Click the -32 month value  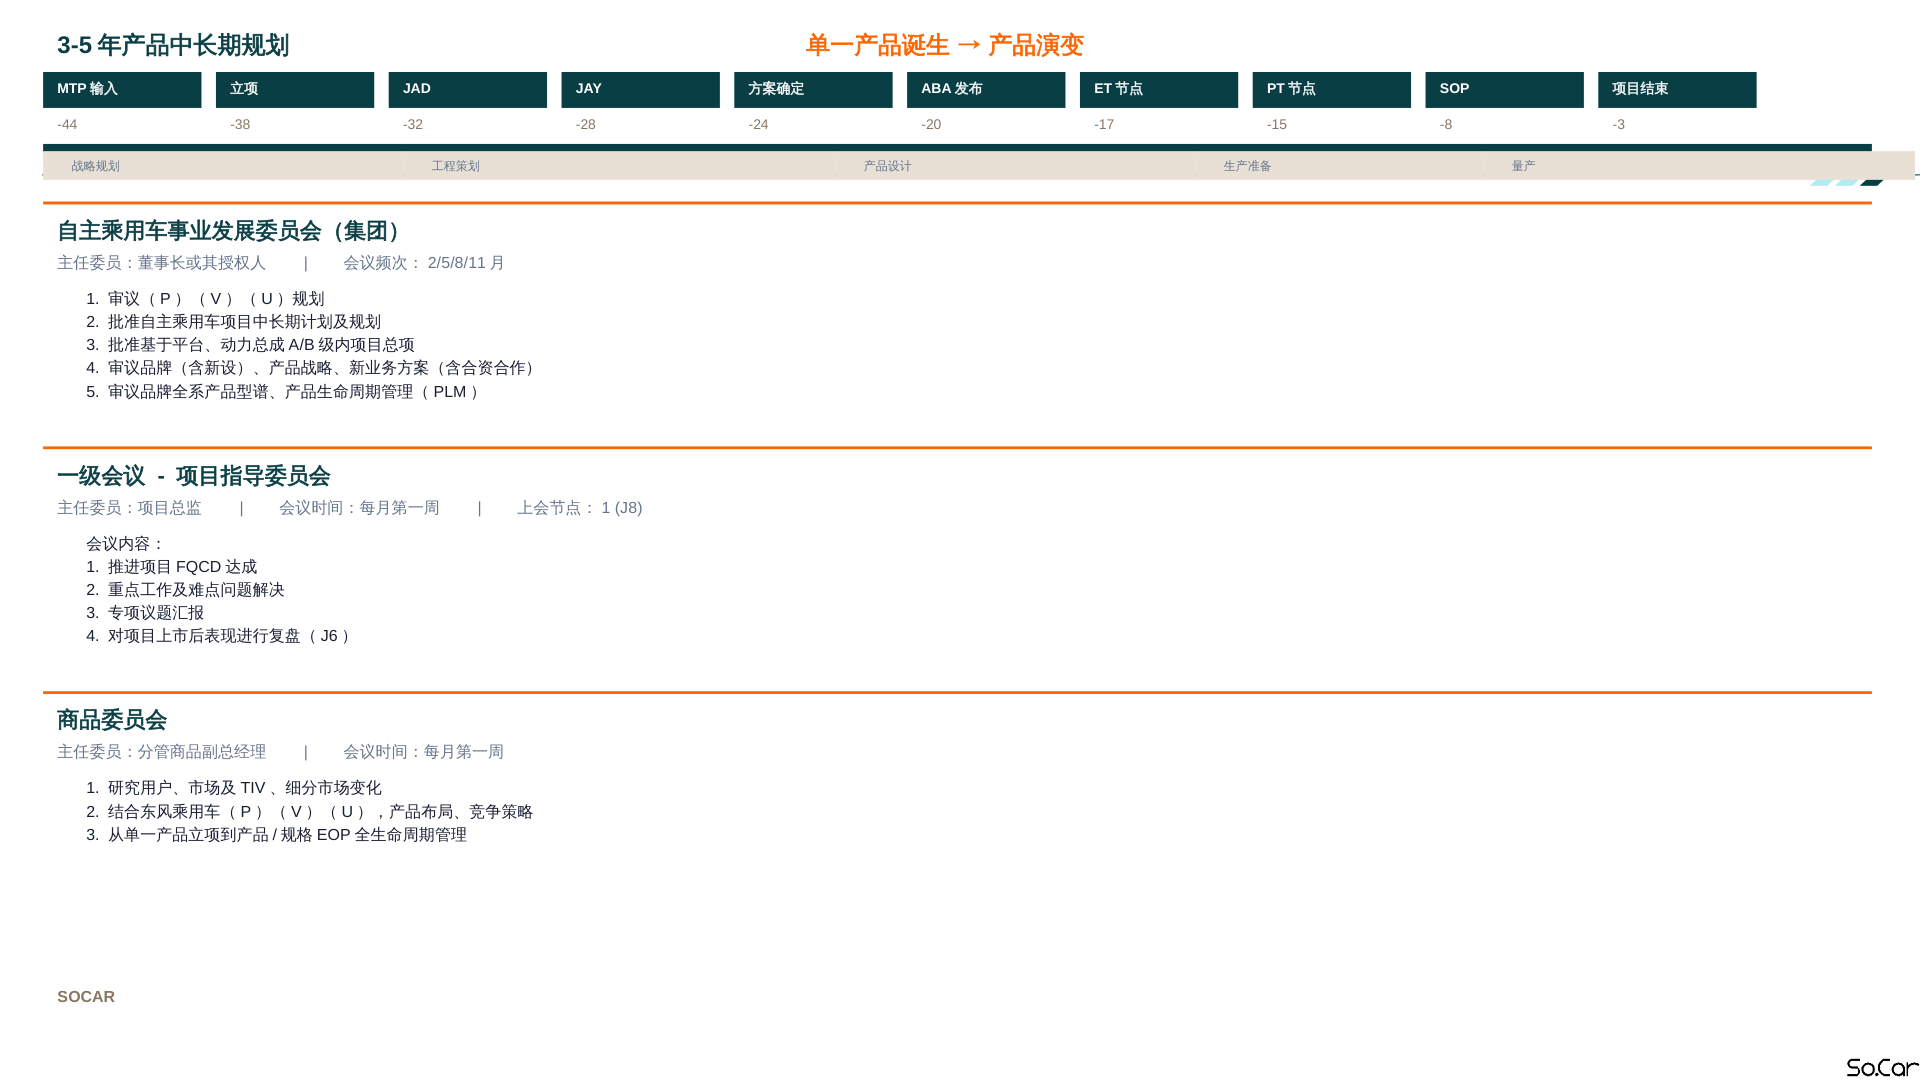point(413,125)
